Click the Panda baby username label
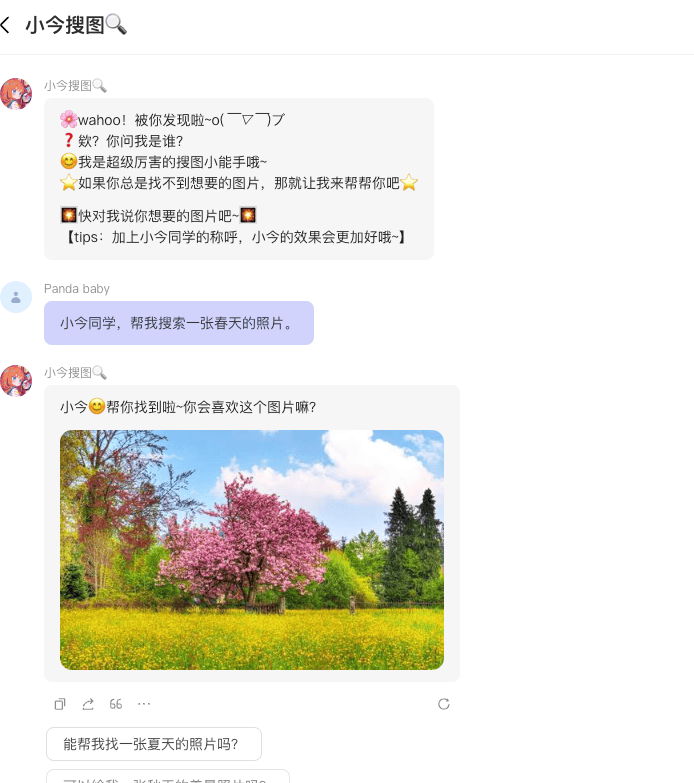This screenshot has height=783, width=694. click(77, 289)
